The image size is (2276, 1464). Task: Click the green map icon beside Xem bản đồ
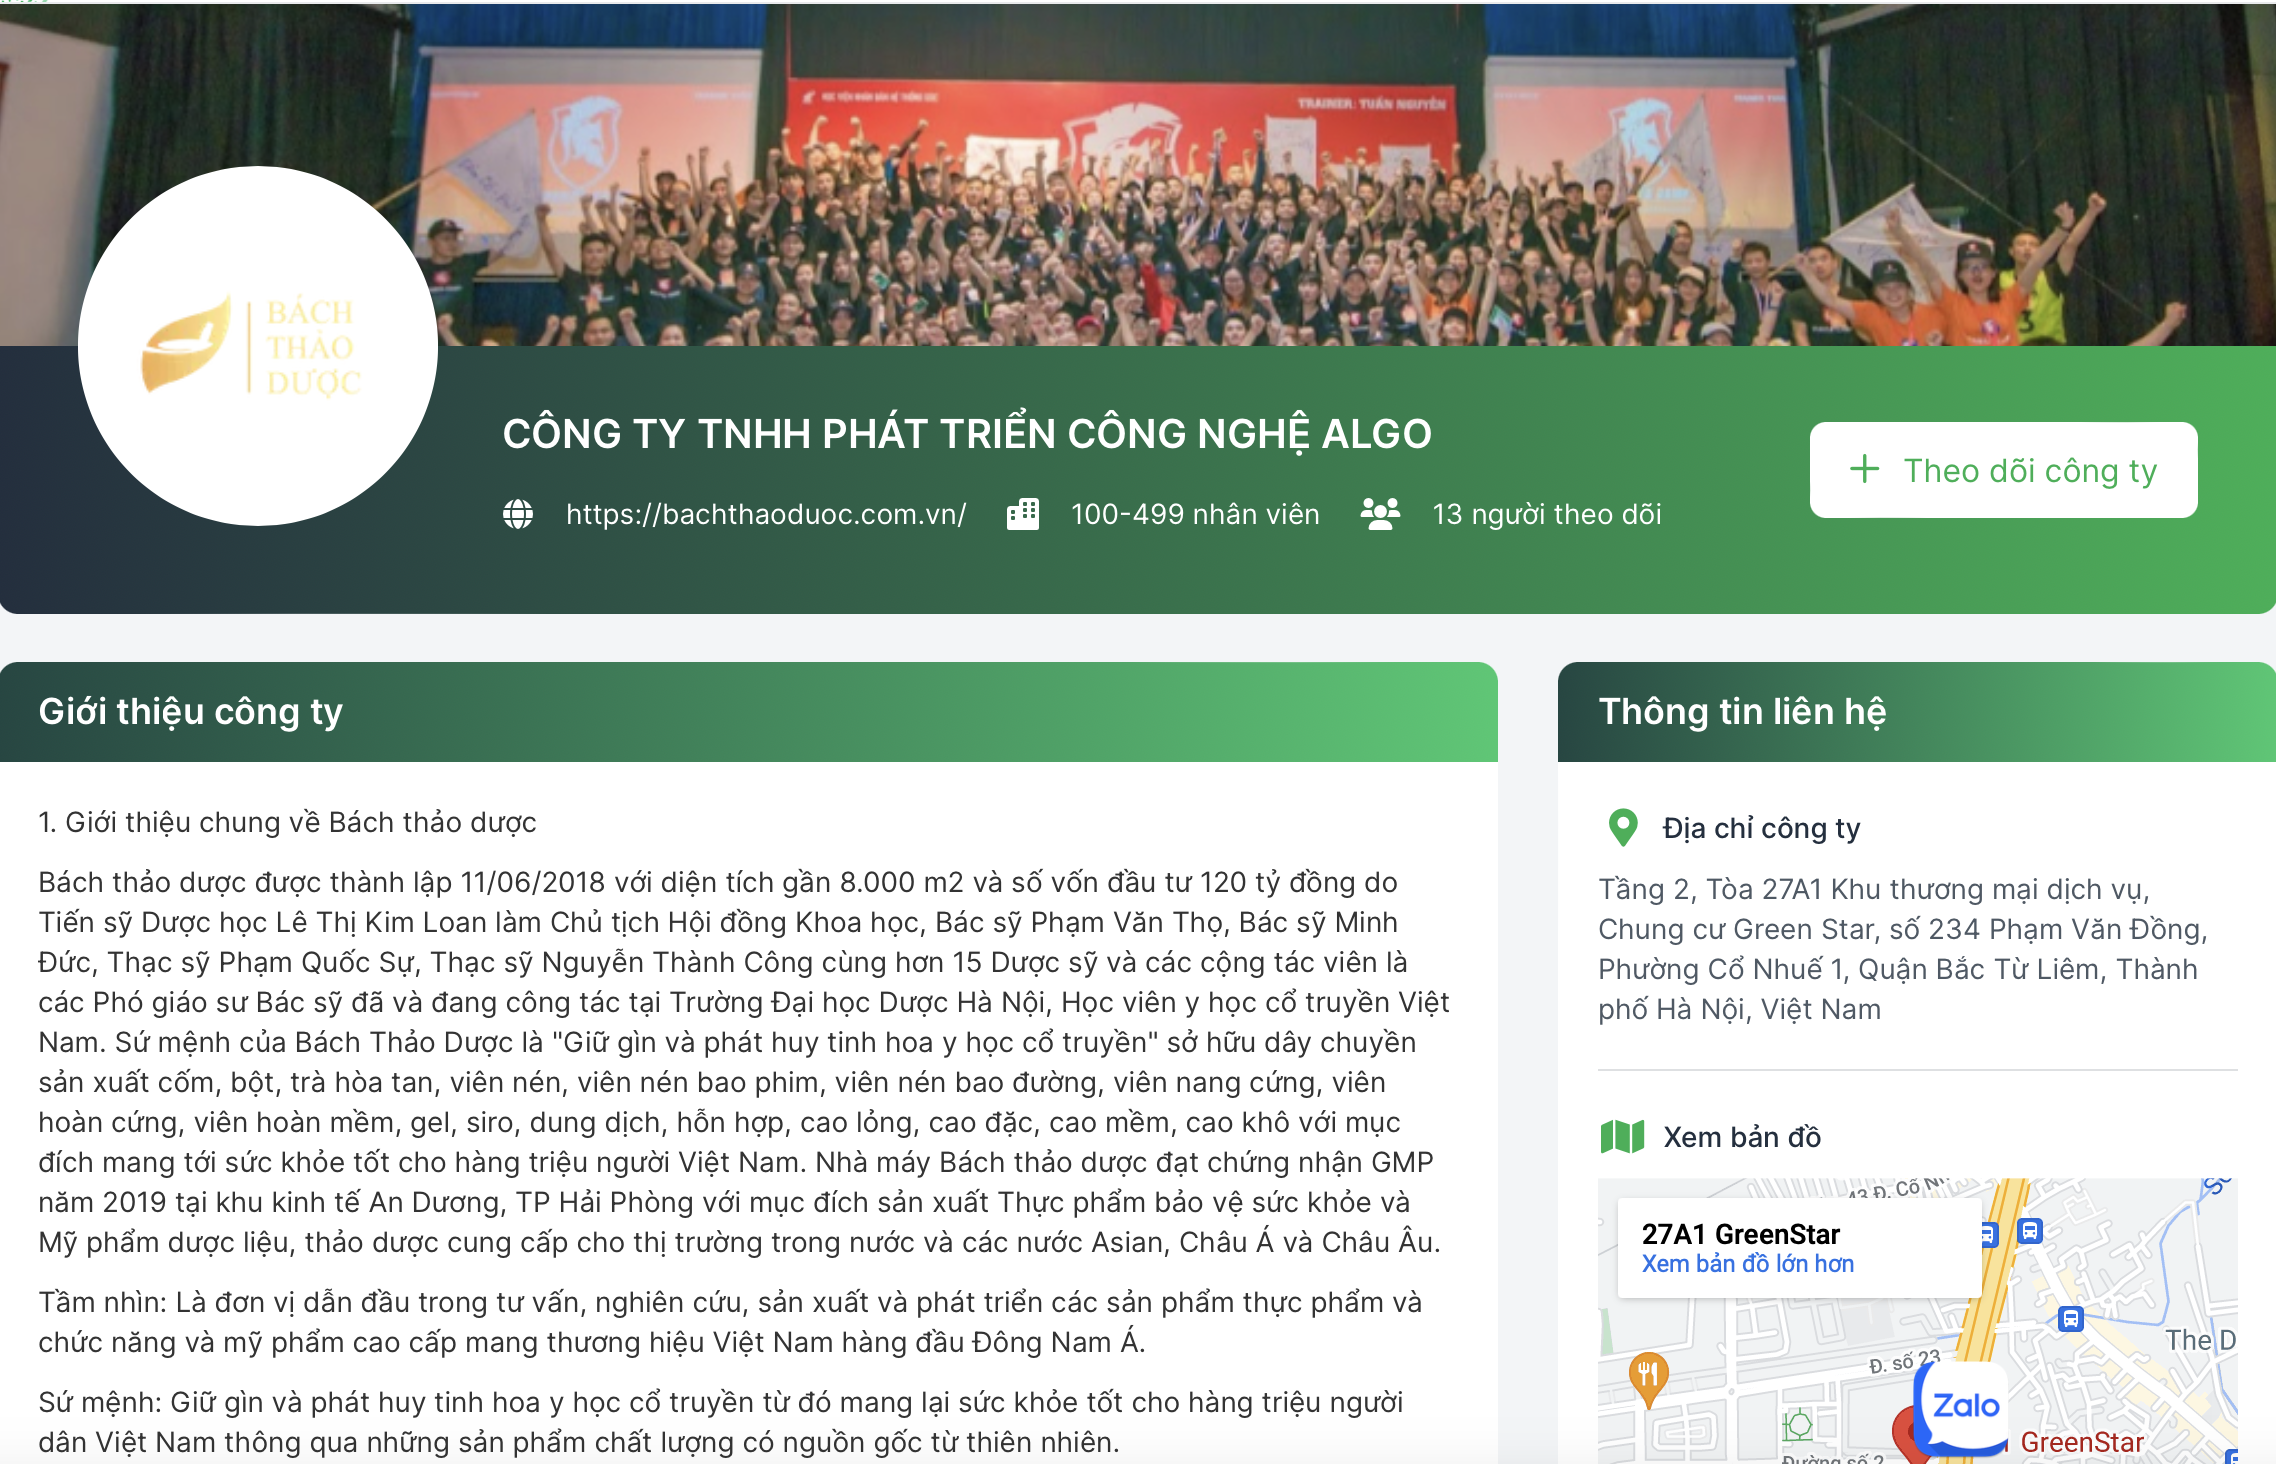pyautogui.click(x=1622, y=1137)
